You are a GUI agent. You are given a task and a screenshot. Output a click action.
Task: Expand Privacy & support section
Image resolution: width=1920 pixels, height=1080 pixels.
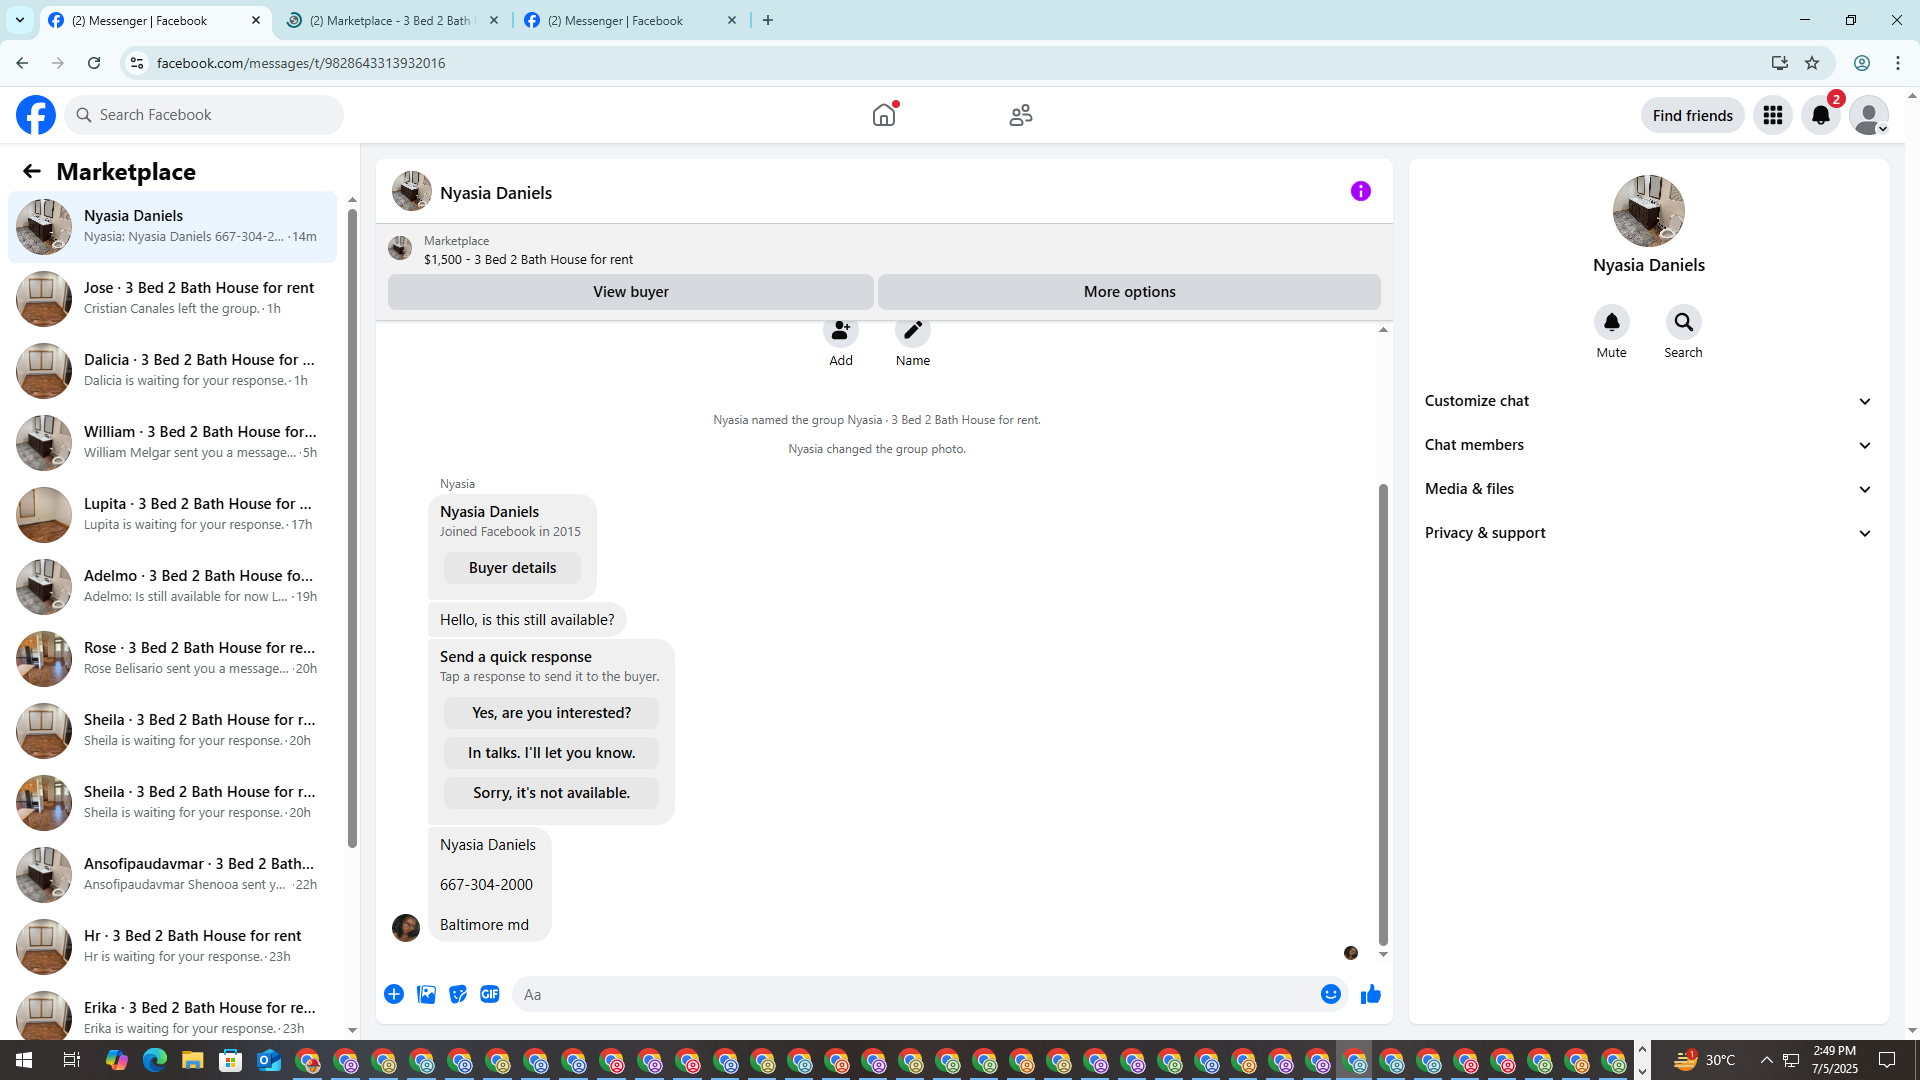(1648, 533)
